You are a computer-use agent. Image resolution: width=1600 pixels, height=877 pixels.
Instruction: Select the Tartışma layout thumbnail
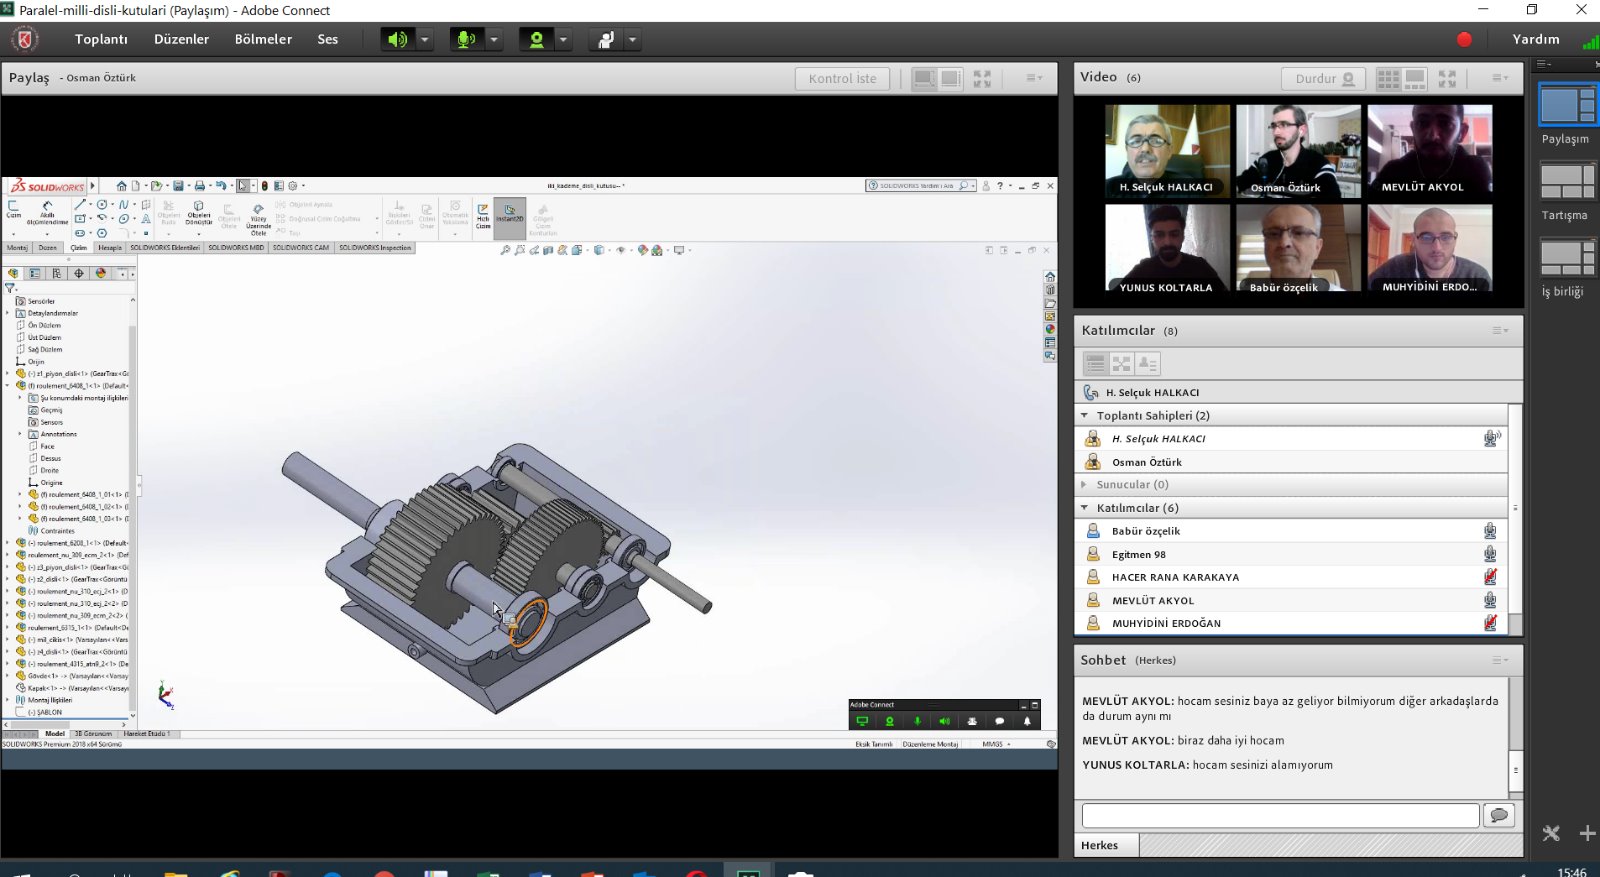point(1566,183)
